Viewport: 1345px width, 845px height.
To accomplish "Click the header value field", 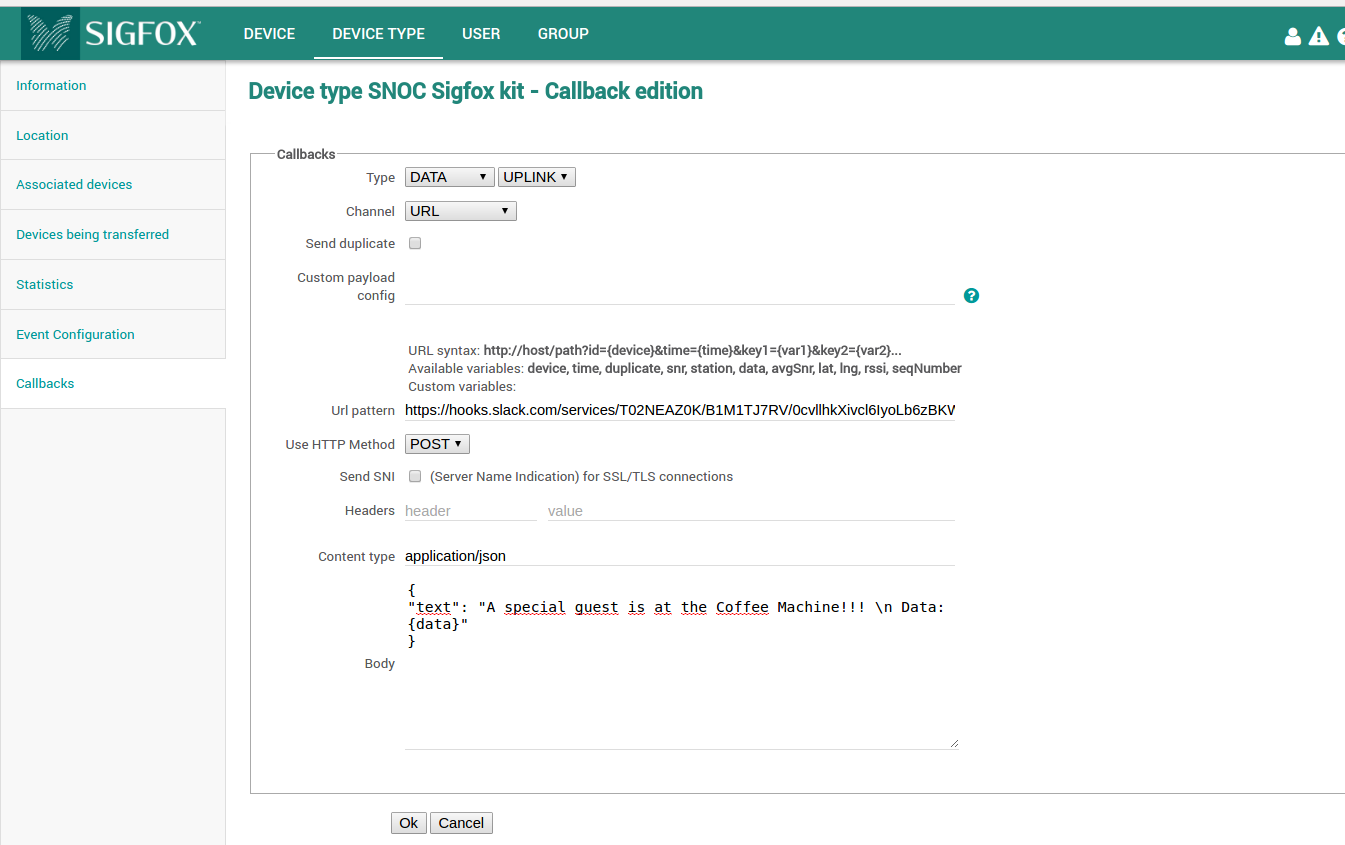I will coord(751,511).
